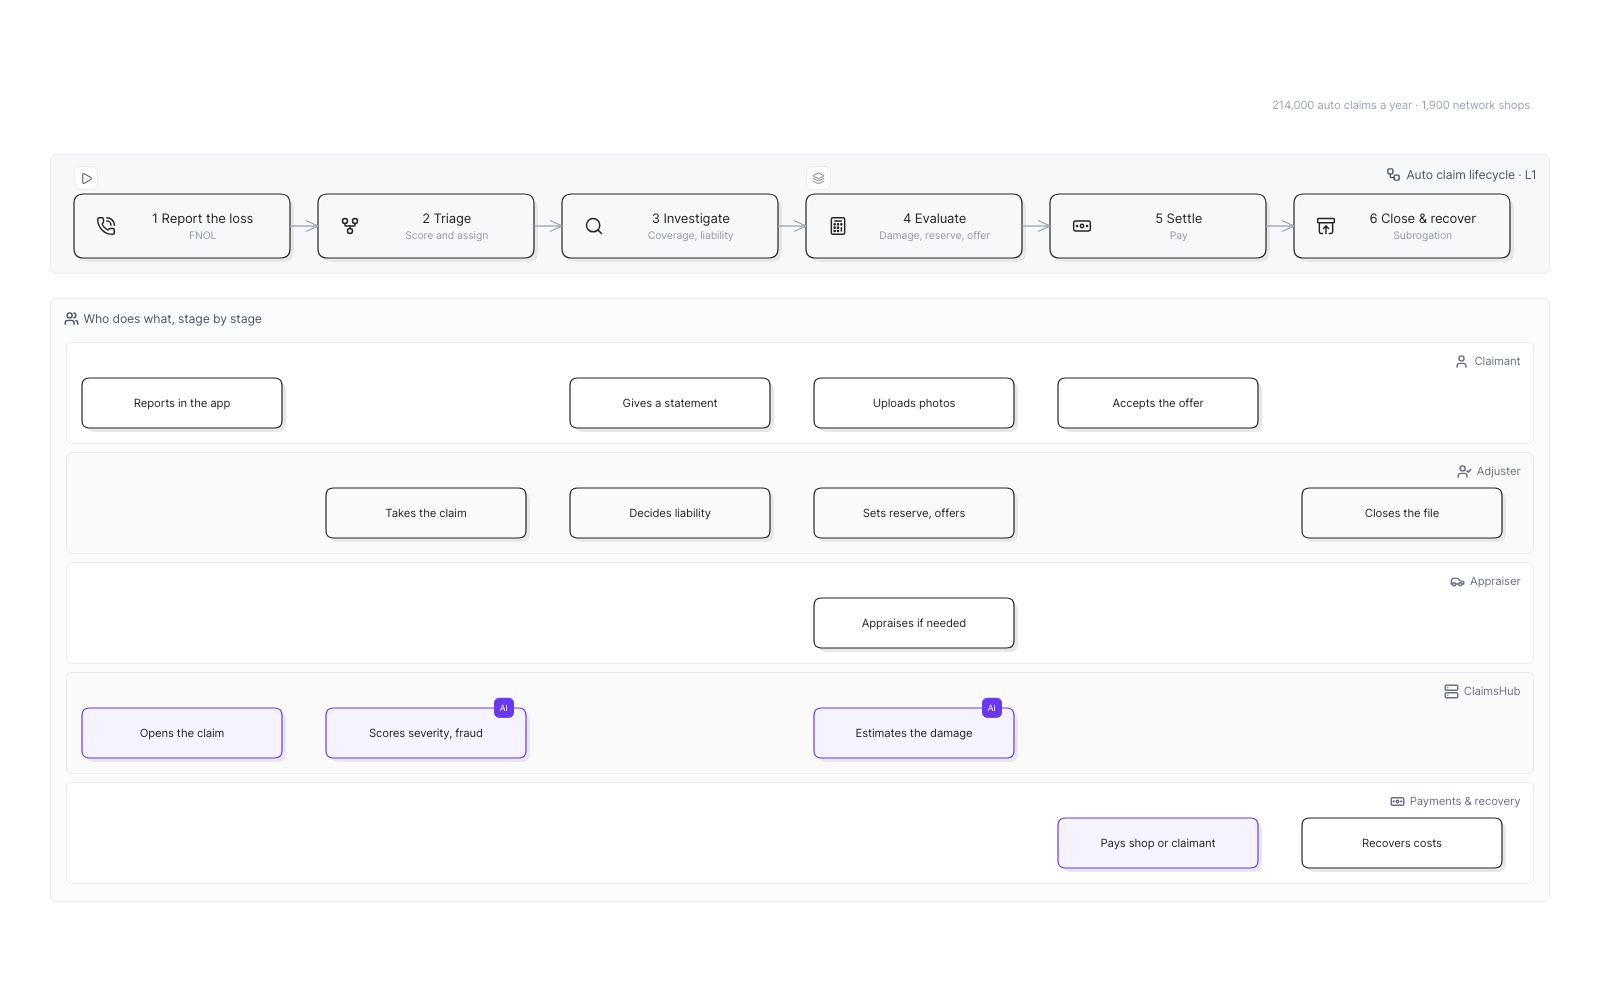Click the play icon above Report the loss

tap(87, 178)
